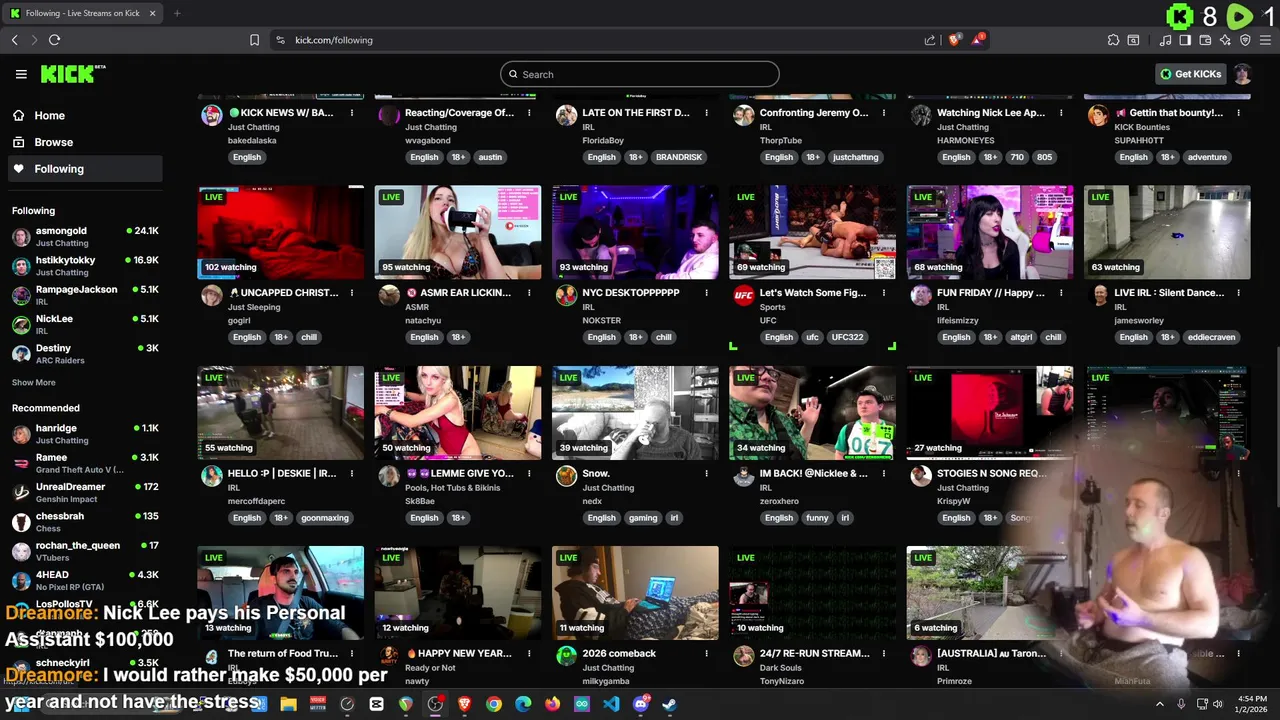
Task: Click the eddiecraven tag
Action: point(1212,337)
